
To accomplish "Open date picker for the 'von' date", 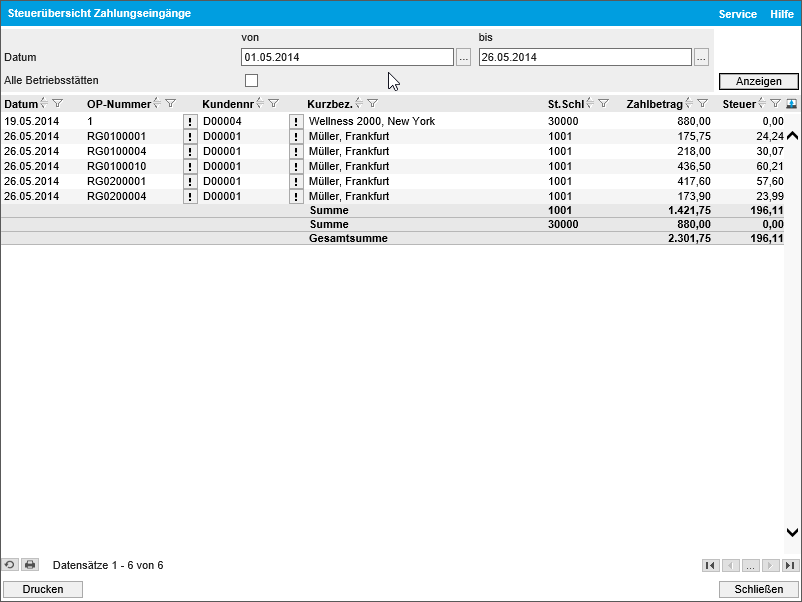I will click(463, 58).
